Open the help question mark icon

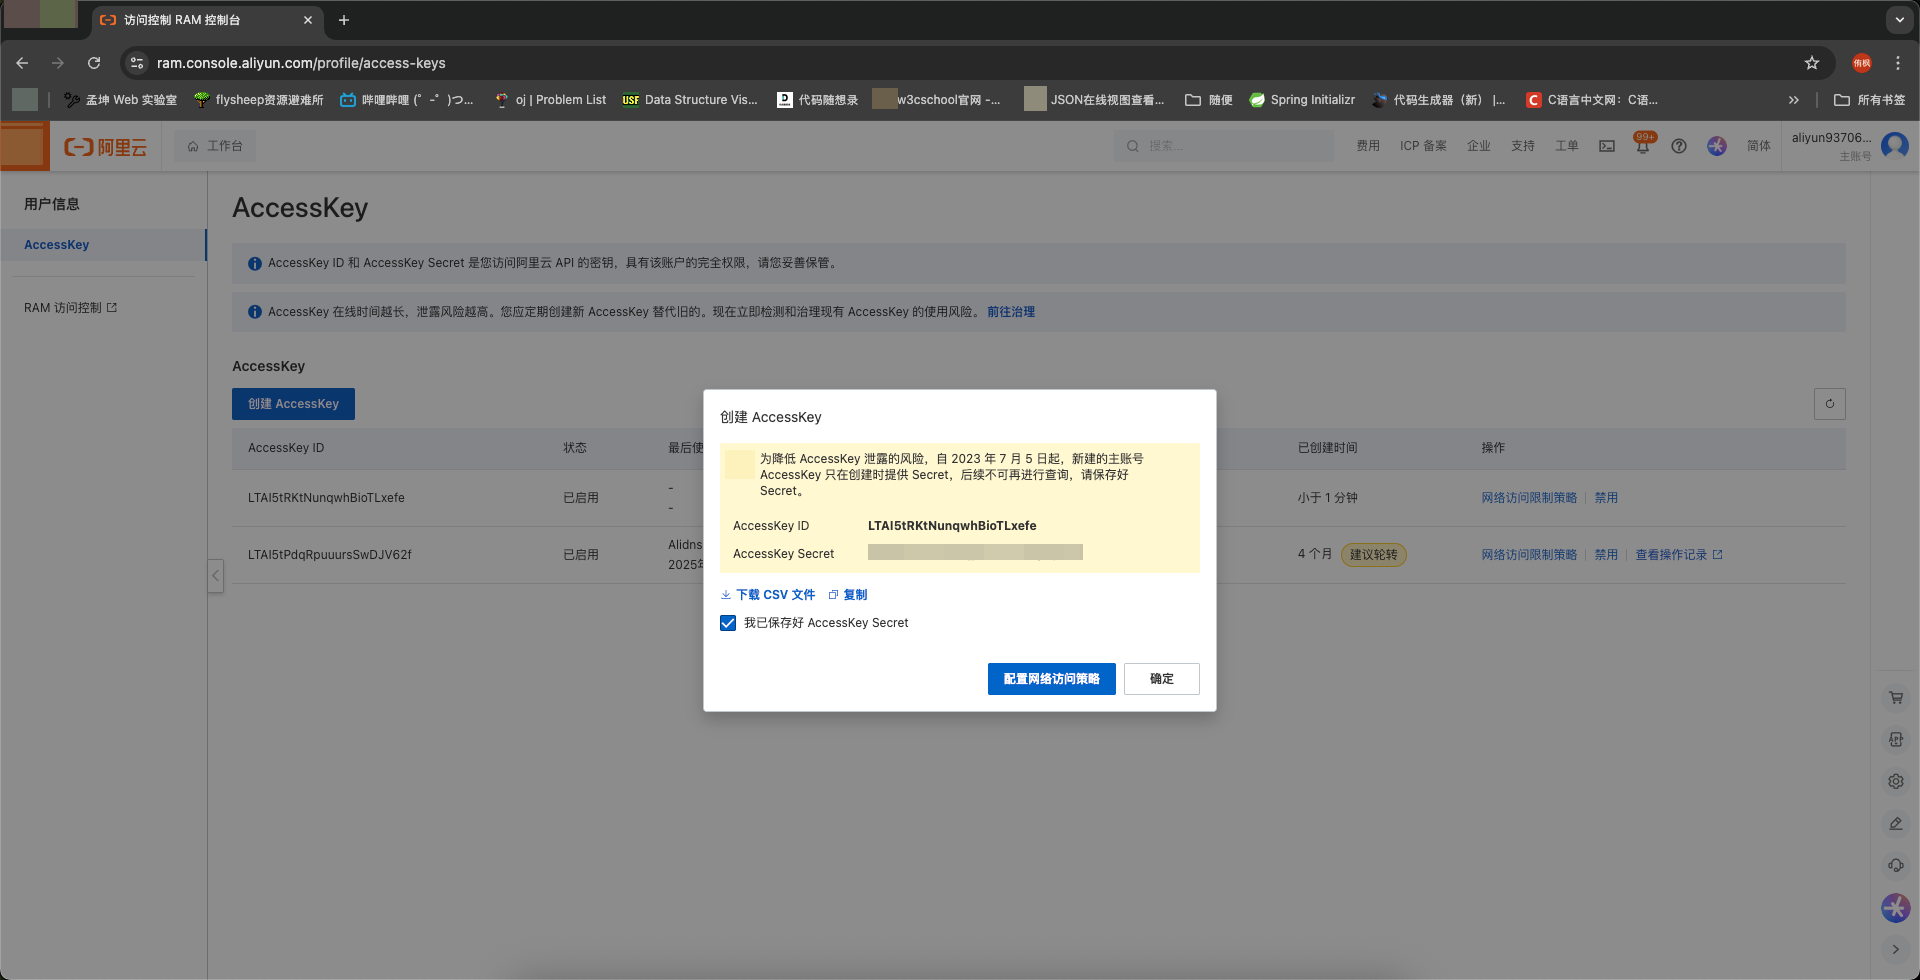click(x=1679, y=146)
